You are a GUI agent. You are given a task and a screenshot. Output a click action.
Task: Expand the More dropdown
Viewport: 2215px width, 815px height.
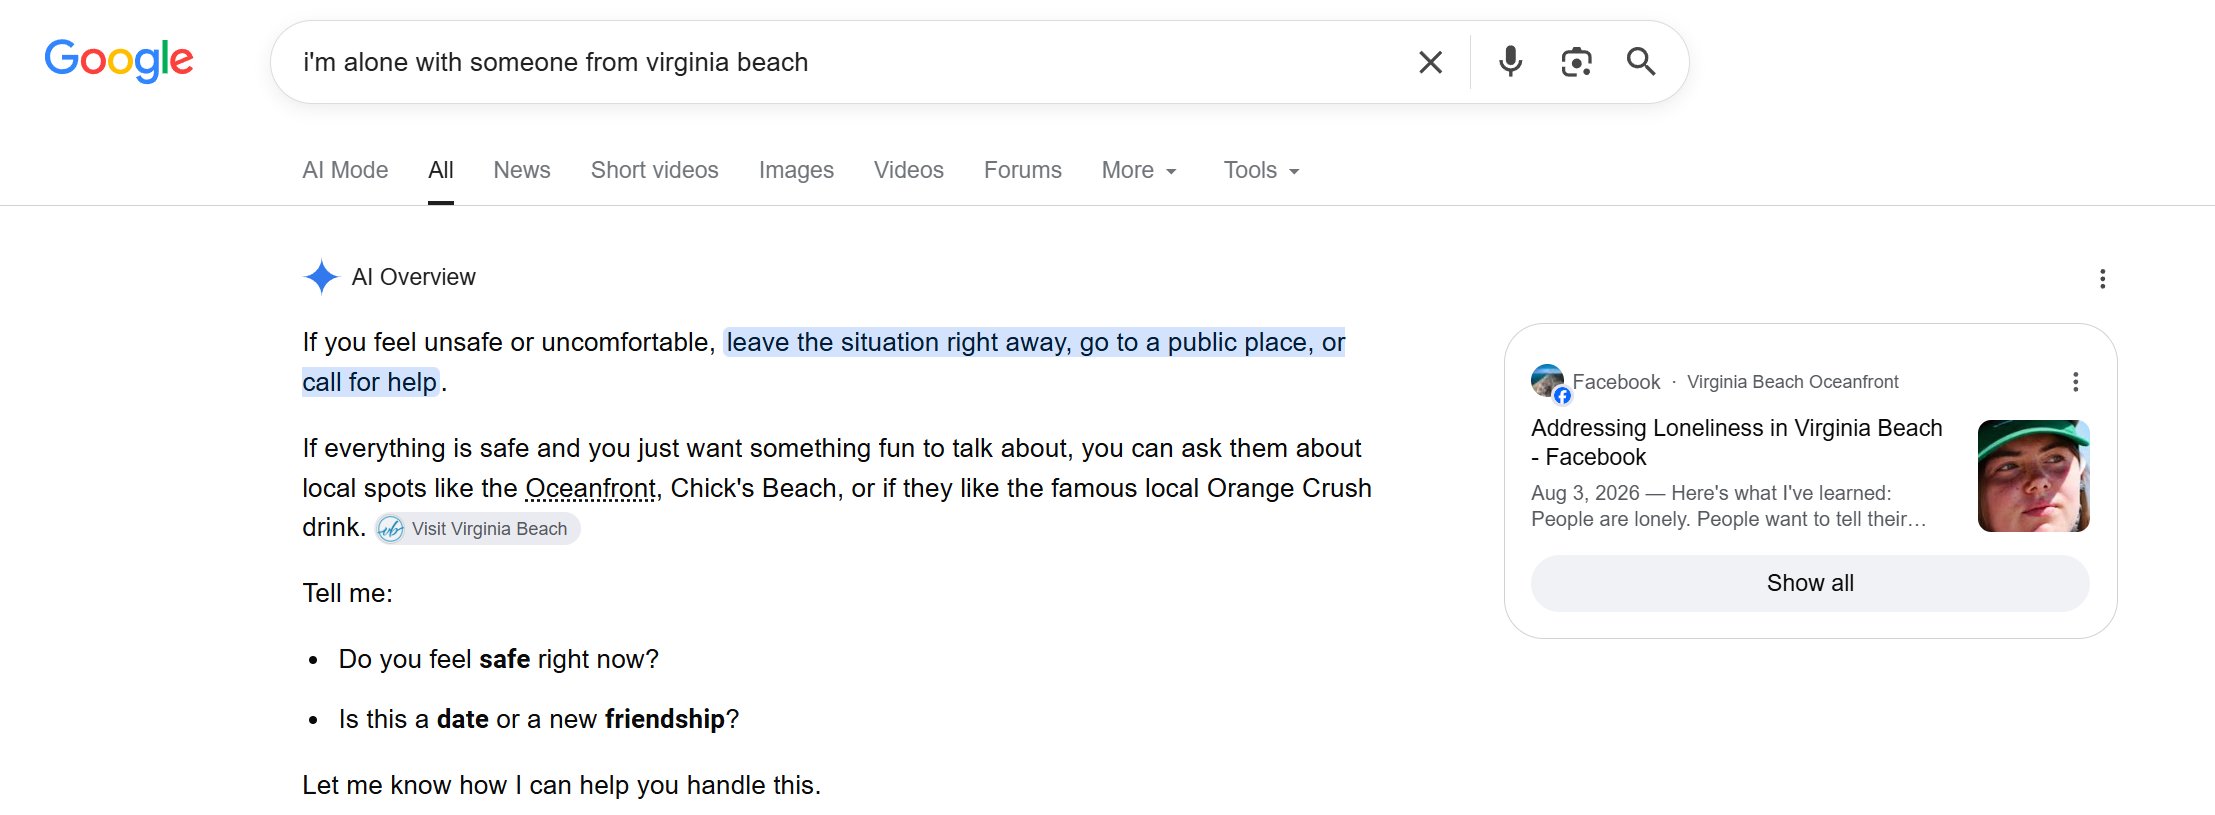tap(1139, 170)
